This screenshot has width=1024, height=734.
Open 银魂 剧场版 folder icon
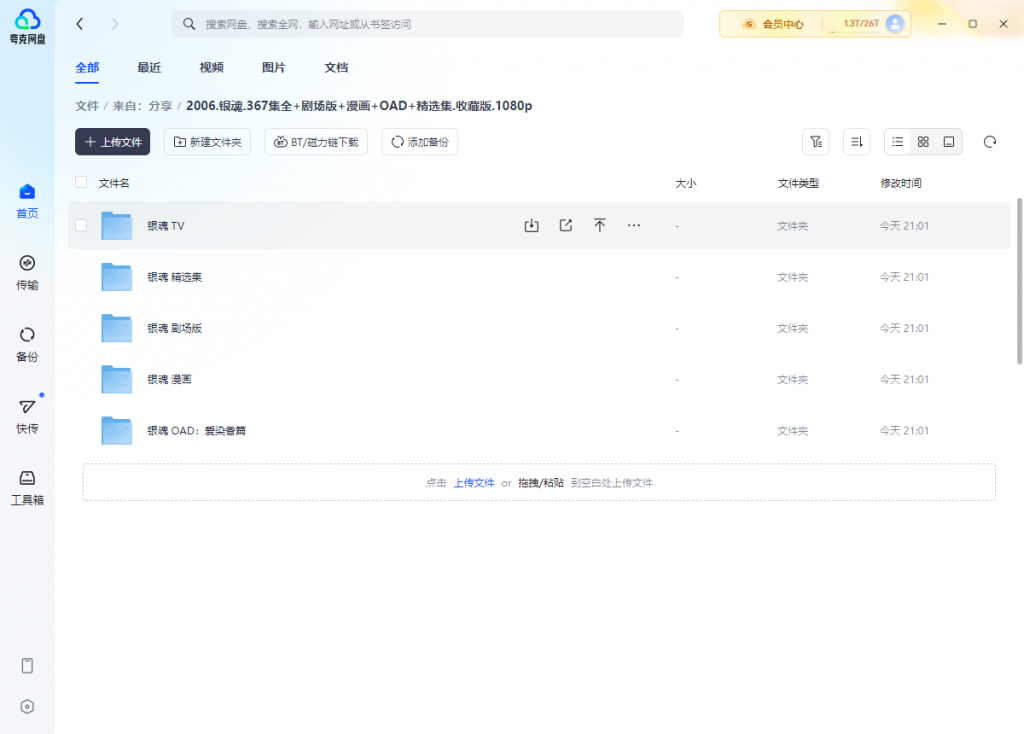click(117, 328)
